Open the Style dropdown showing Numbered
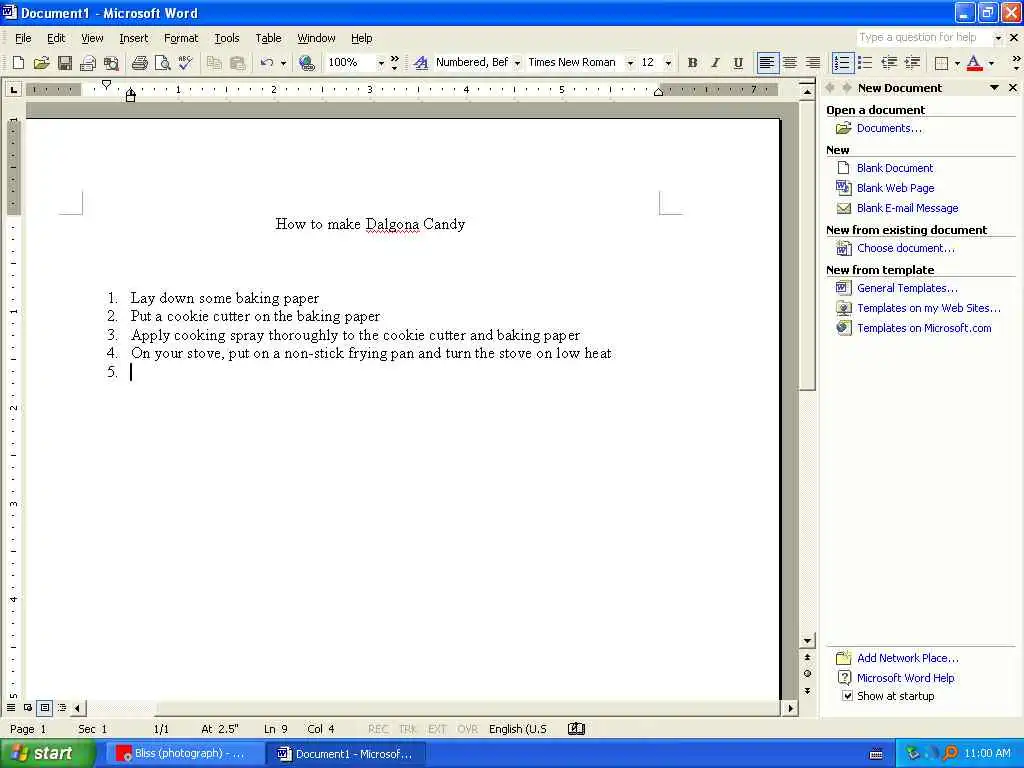This screenshot has height=768, width=1024. click(x=517, y=63)
